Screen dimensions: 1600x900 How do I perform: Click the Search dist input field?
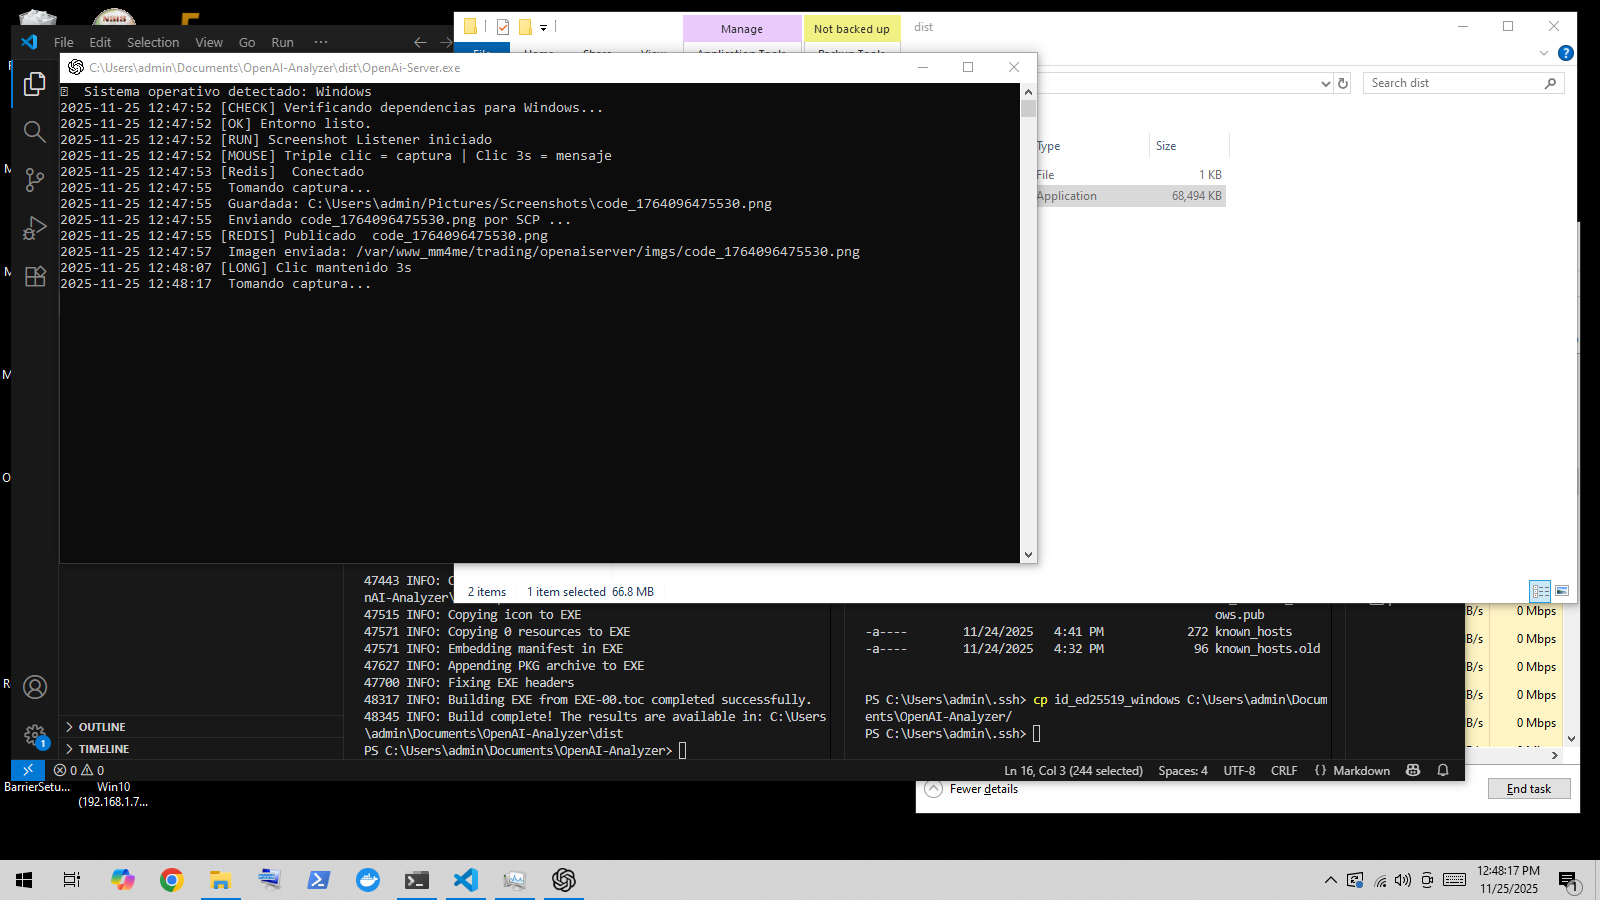1453,83
